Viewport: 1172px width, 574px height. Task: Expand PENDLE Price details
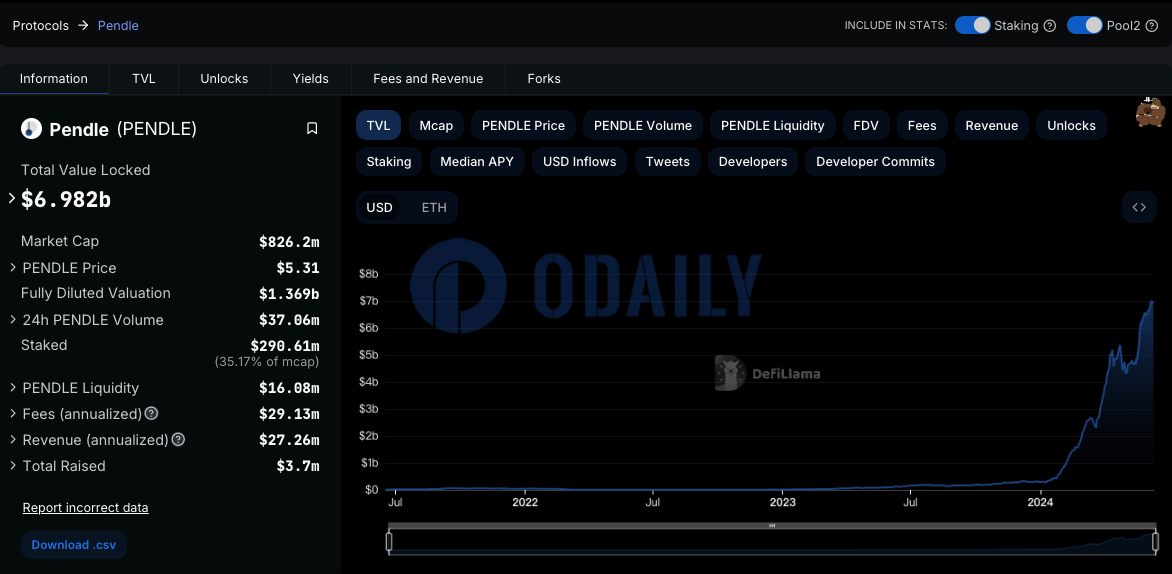coord(13,267)
